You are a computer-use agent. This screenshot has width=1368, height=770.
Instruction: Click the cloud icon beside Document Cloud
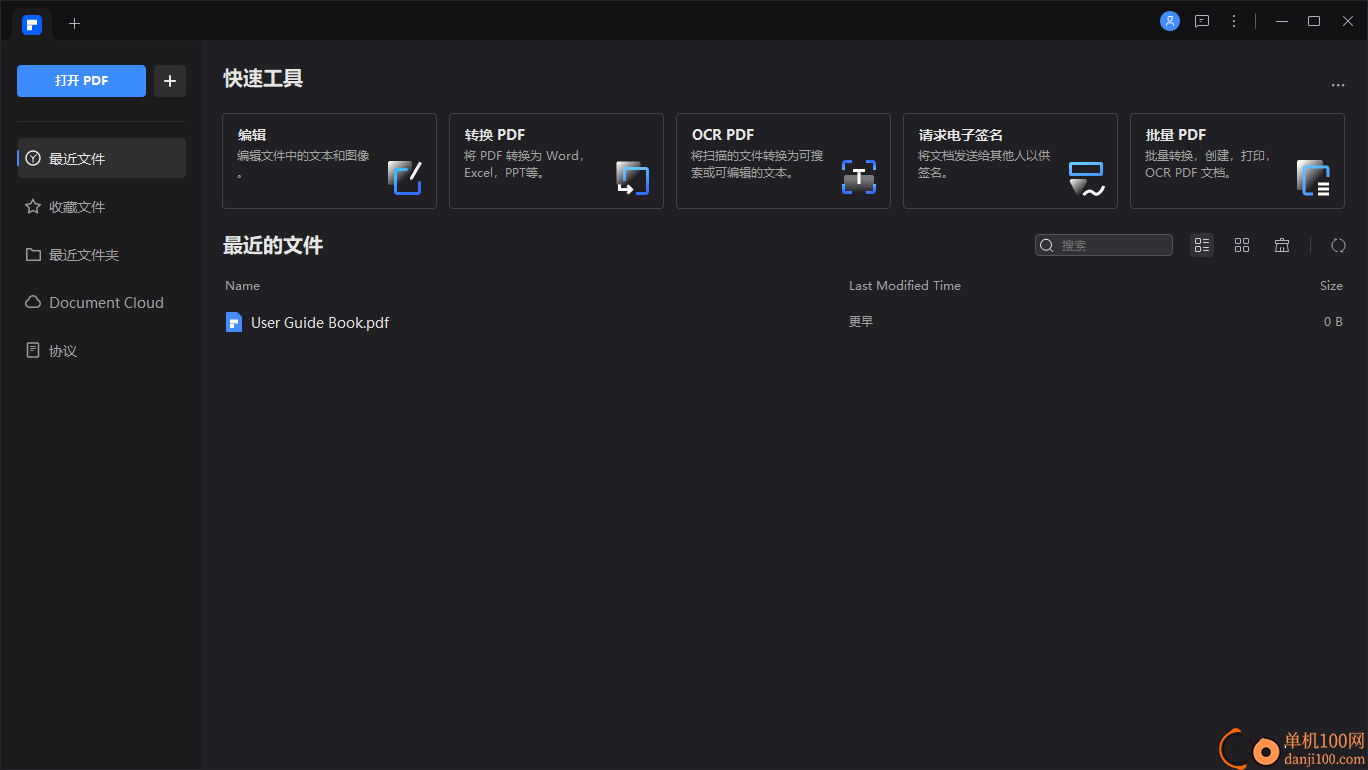click(33, 303)
